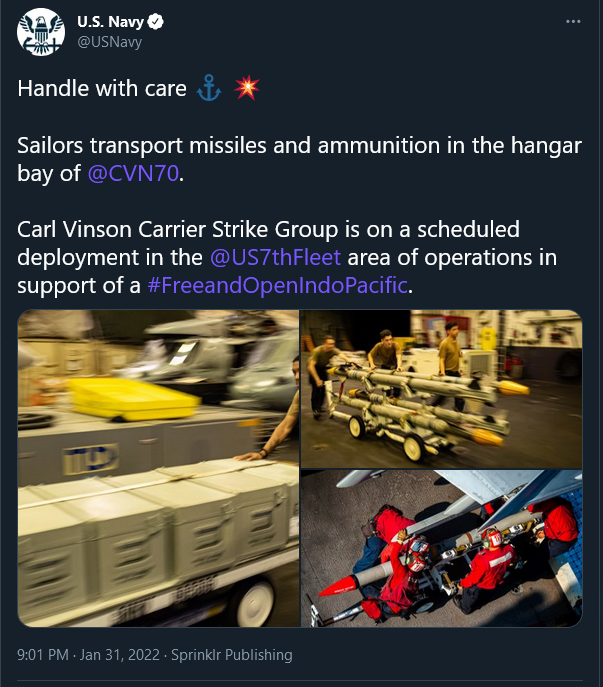Open the @USNavy handle link
The image size is (603, 687).
110,42
